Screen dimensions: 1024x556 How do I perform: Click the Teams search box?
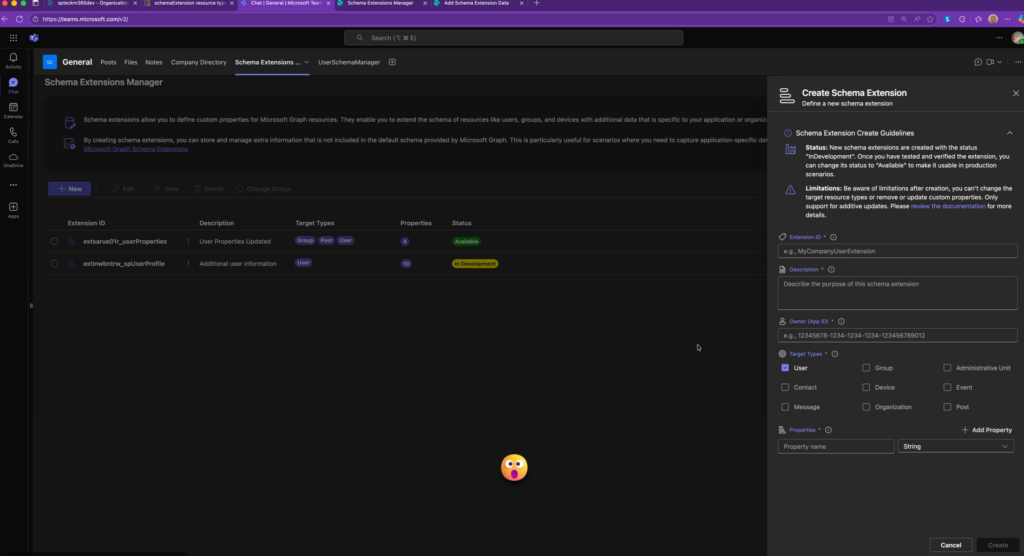click(x=513, y=38)
